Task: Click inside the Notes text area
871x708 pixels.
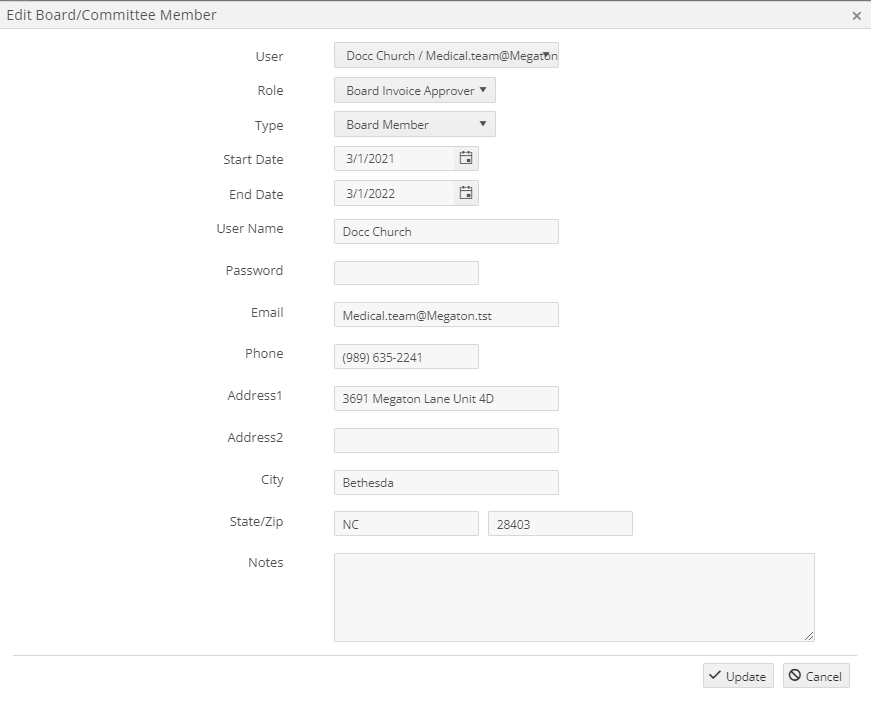Action: tap(574, 597)
